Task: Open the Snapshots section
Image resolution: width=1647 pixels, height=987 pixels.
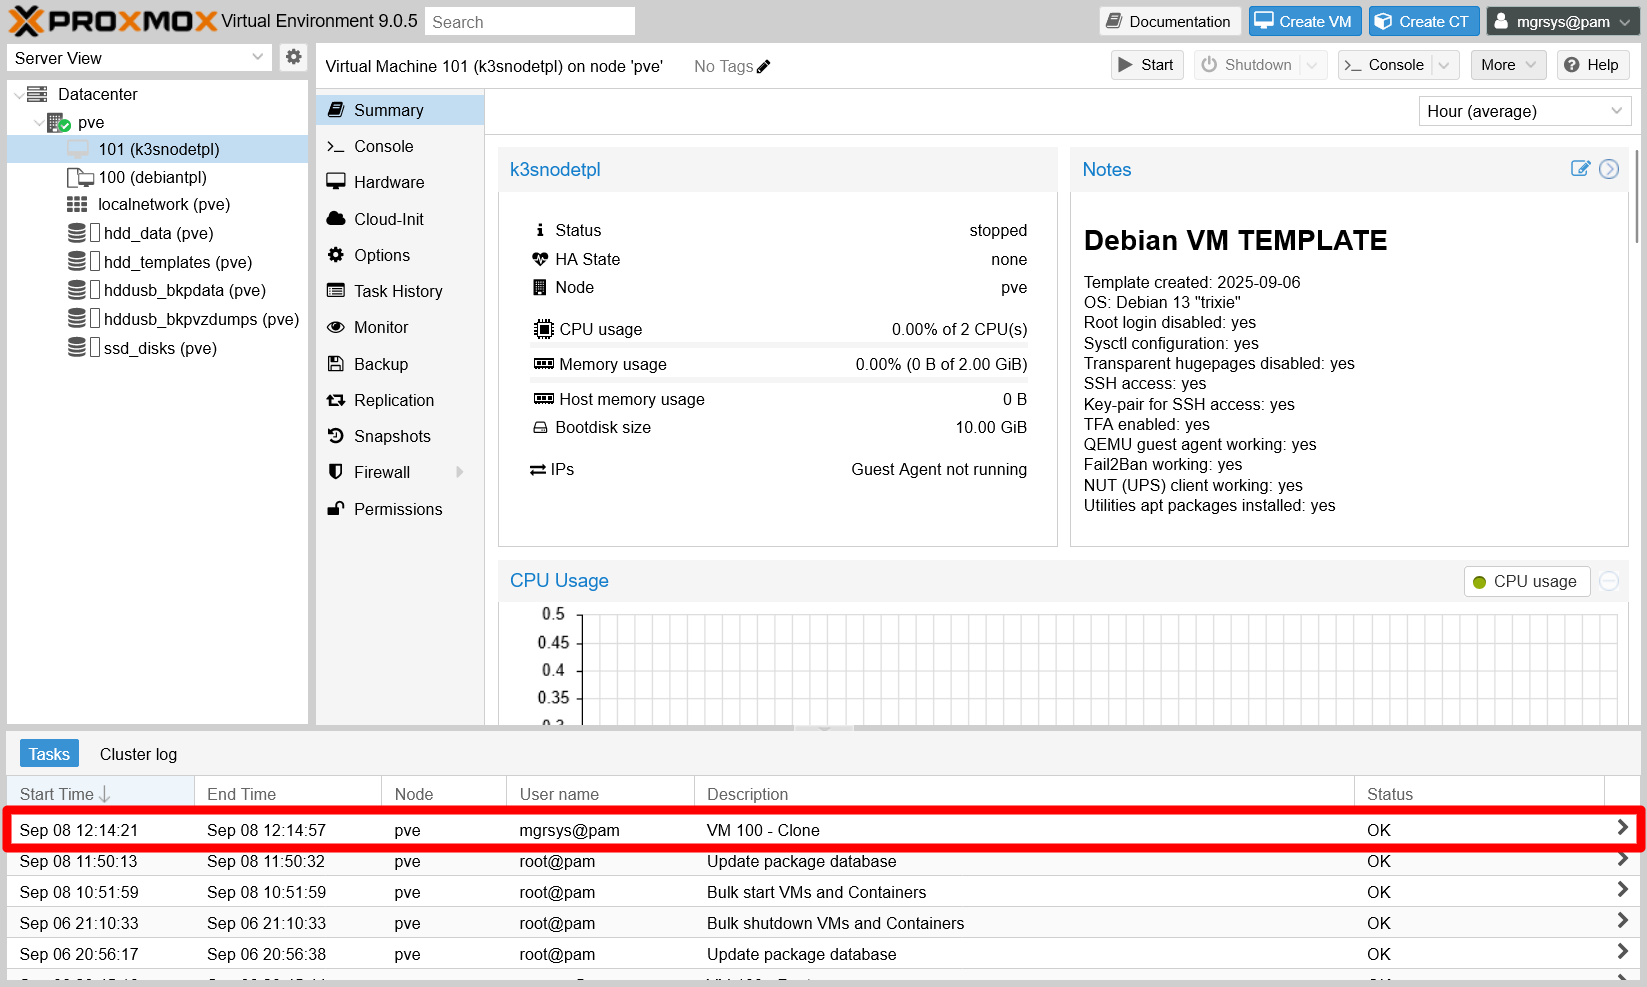Action: pyautogui.click(x=392, y=436)
